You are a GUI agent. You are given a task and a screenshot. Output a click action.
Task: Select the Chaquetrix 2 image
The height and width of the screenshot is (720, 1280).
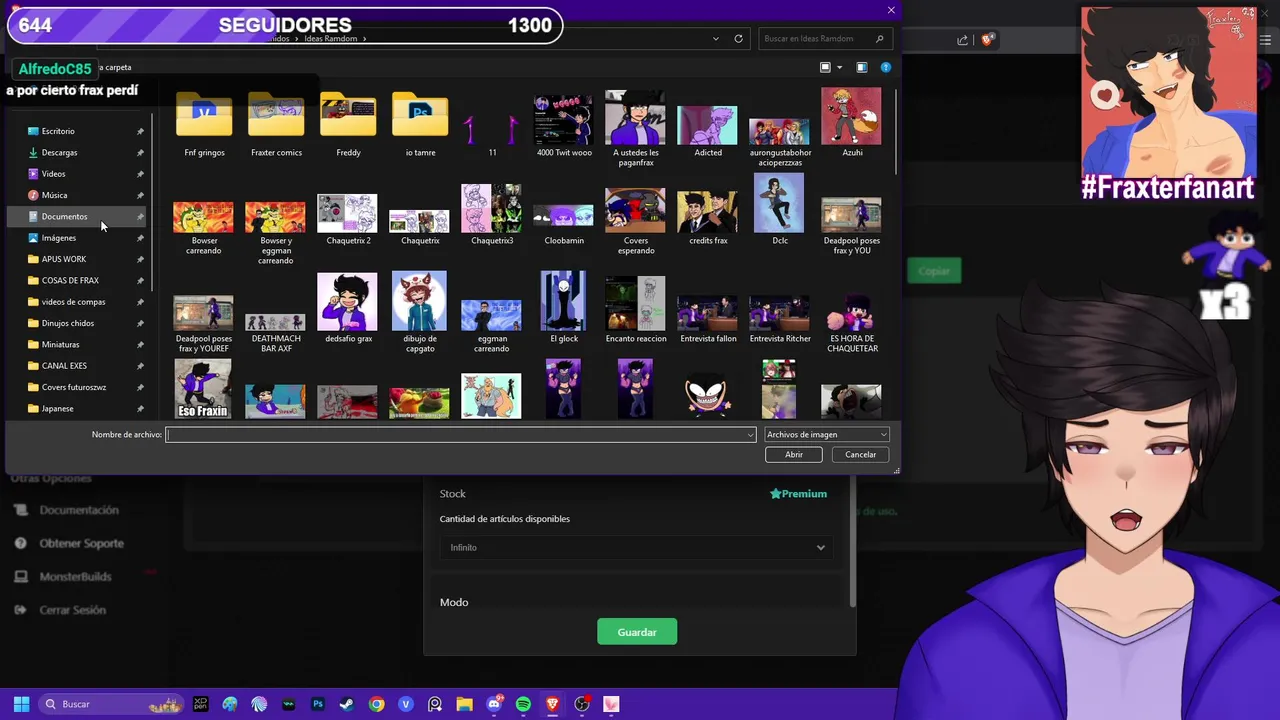(x=348, y=220)
